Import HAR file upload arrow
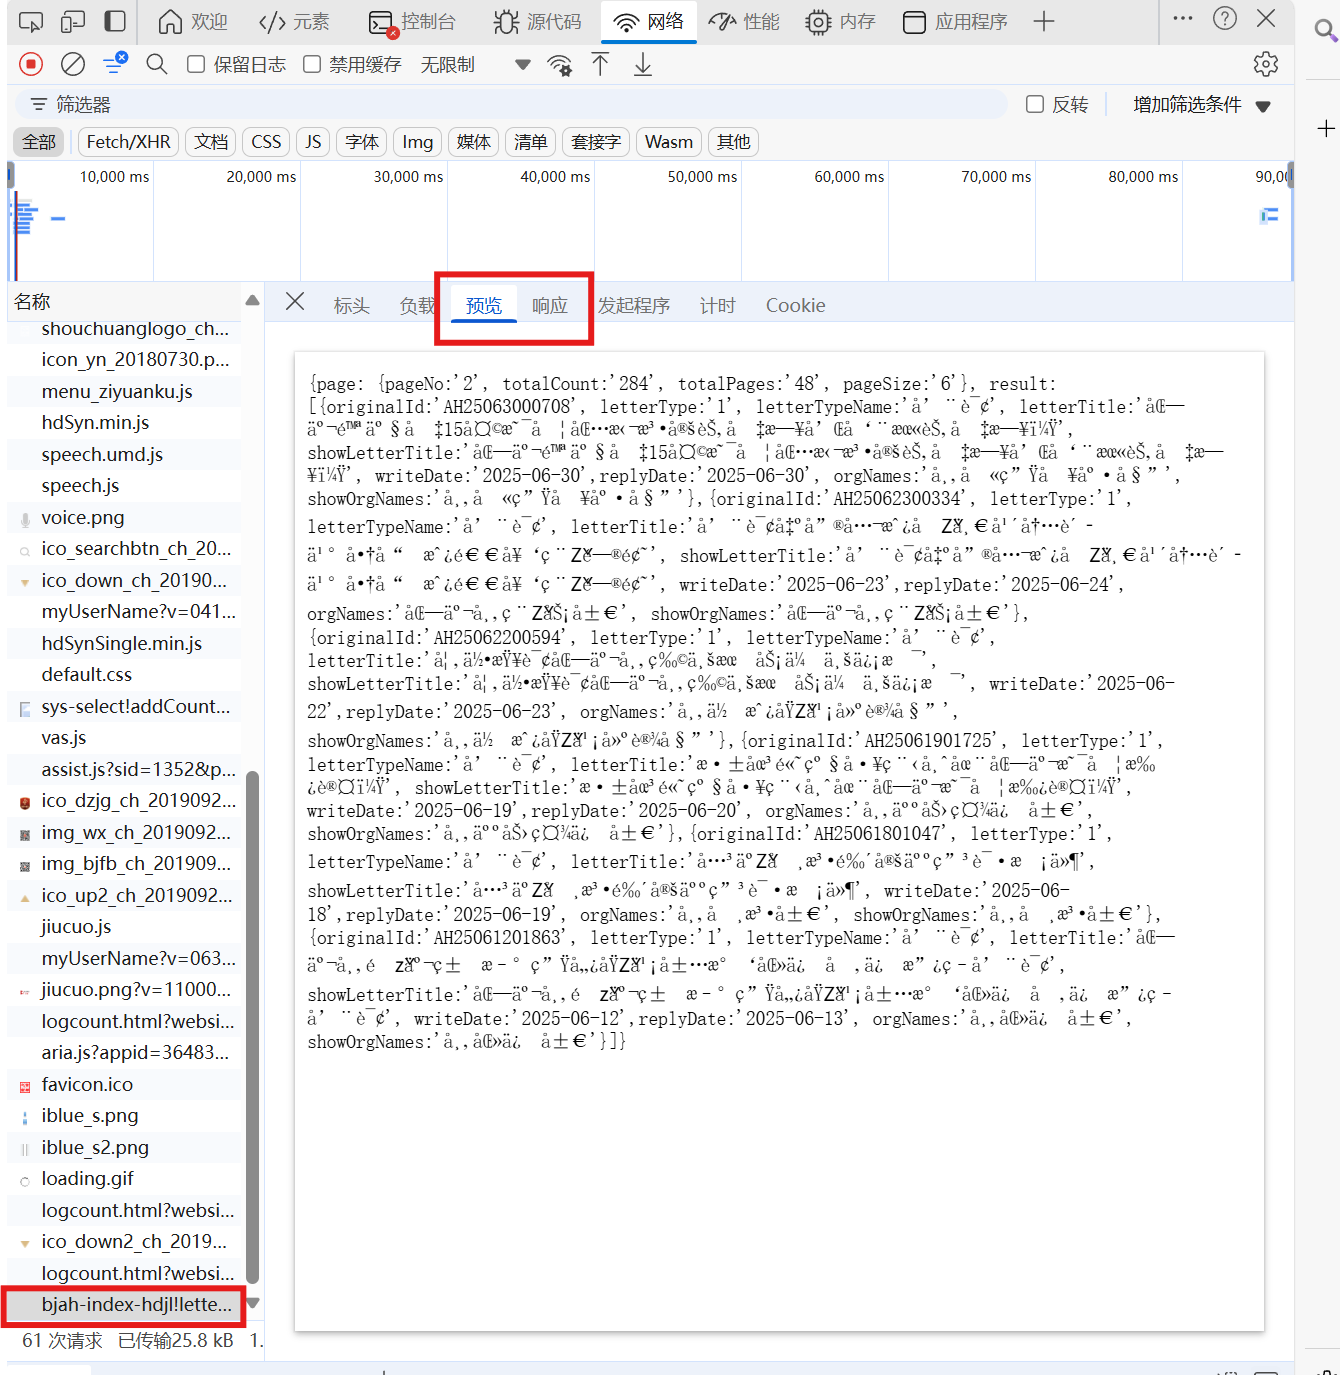1340x1375 pixels. click(600, 64)
